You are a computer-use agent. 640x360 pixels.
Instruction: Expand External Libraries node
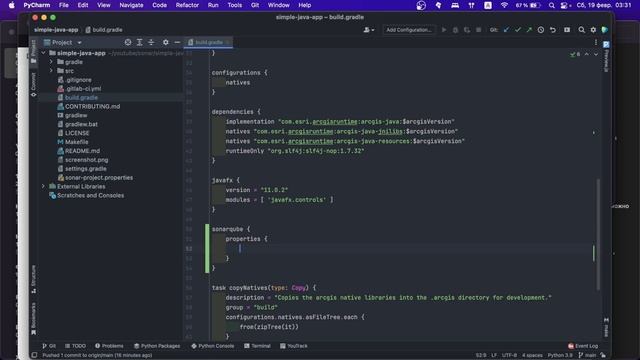click(x=43, y=187)
